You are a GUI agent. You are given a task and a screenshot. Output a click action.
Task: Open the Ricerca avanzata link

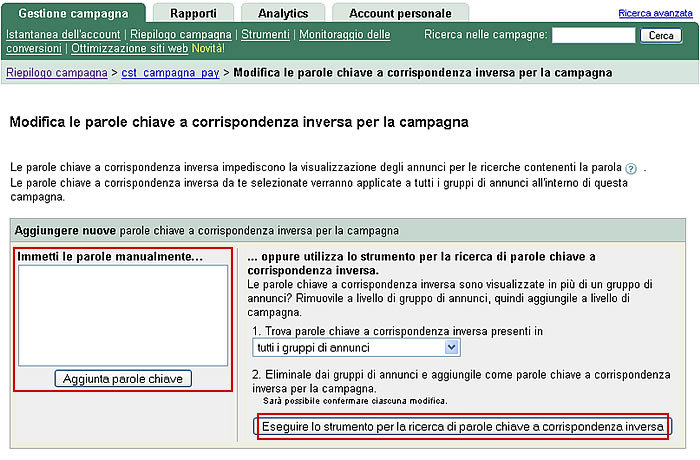coord(655,13)
